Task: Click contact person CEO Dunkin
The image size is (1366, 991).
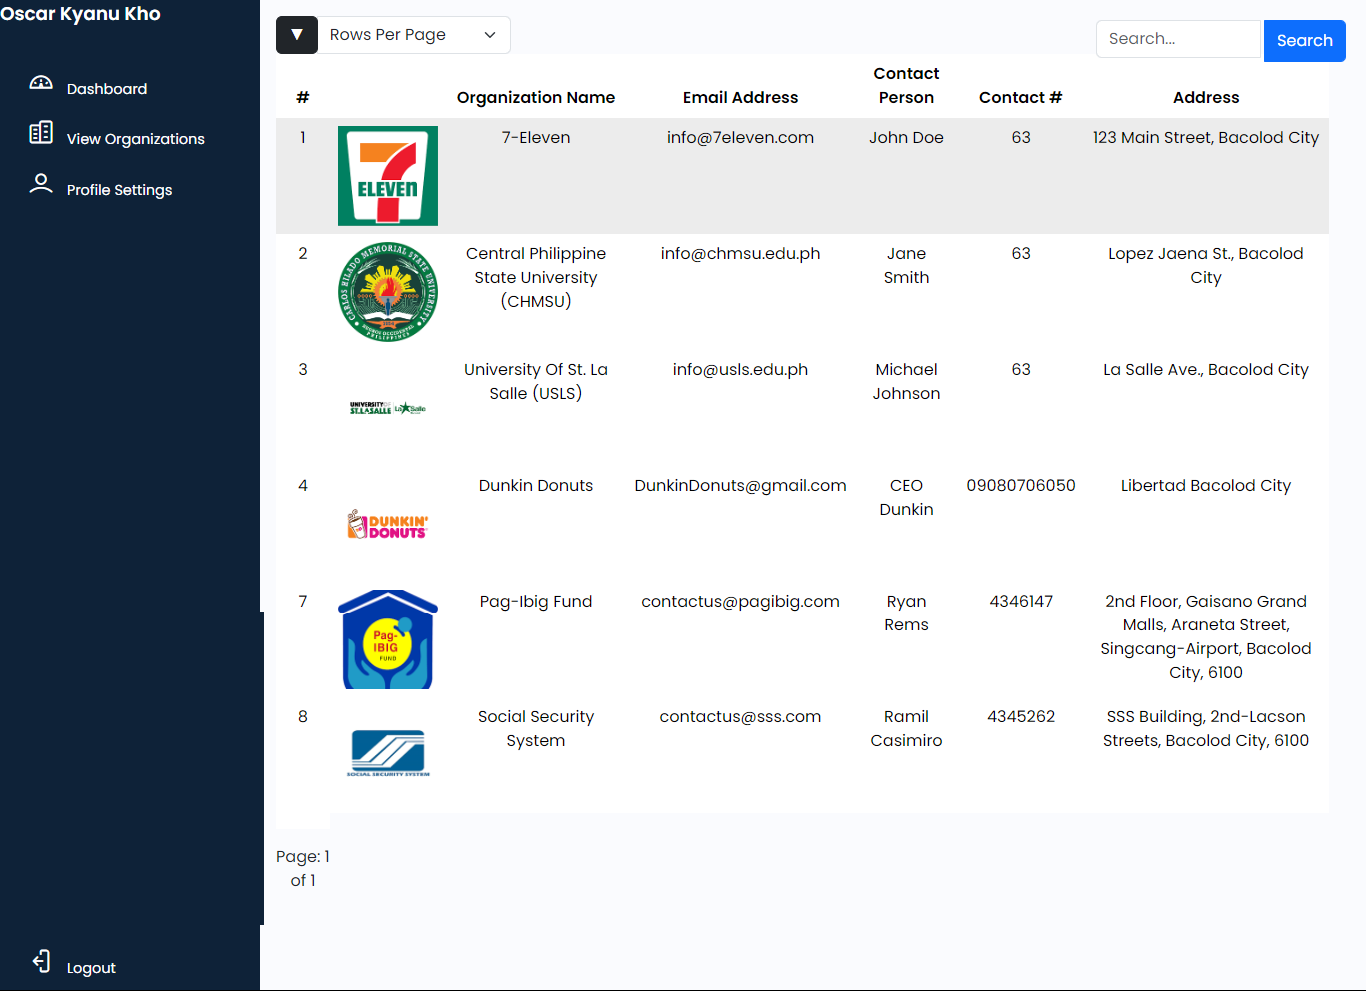Action: (906, 497)
